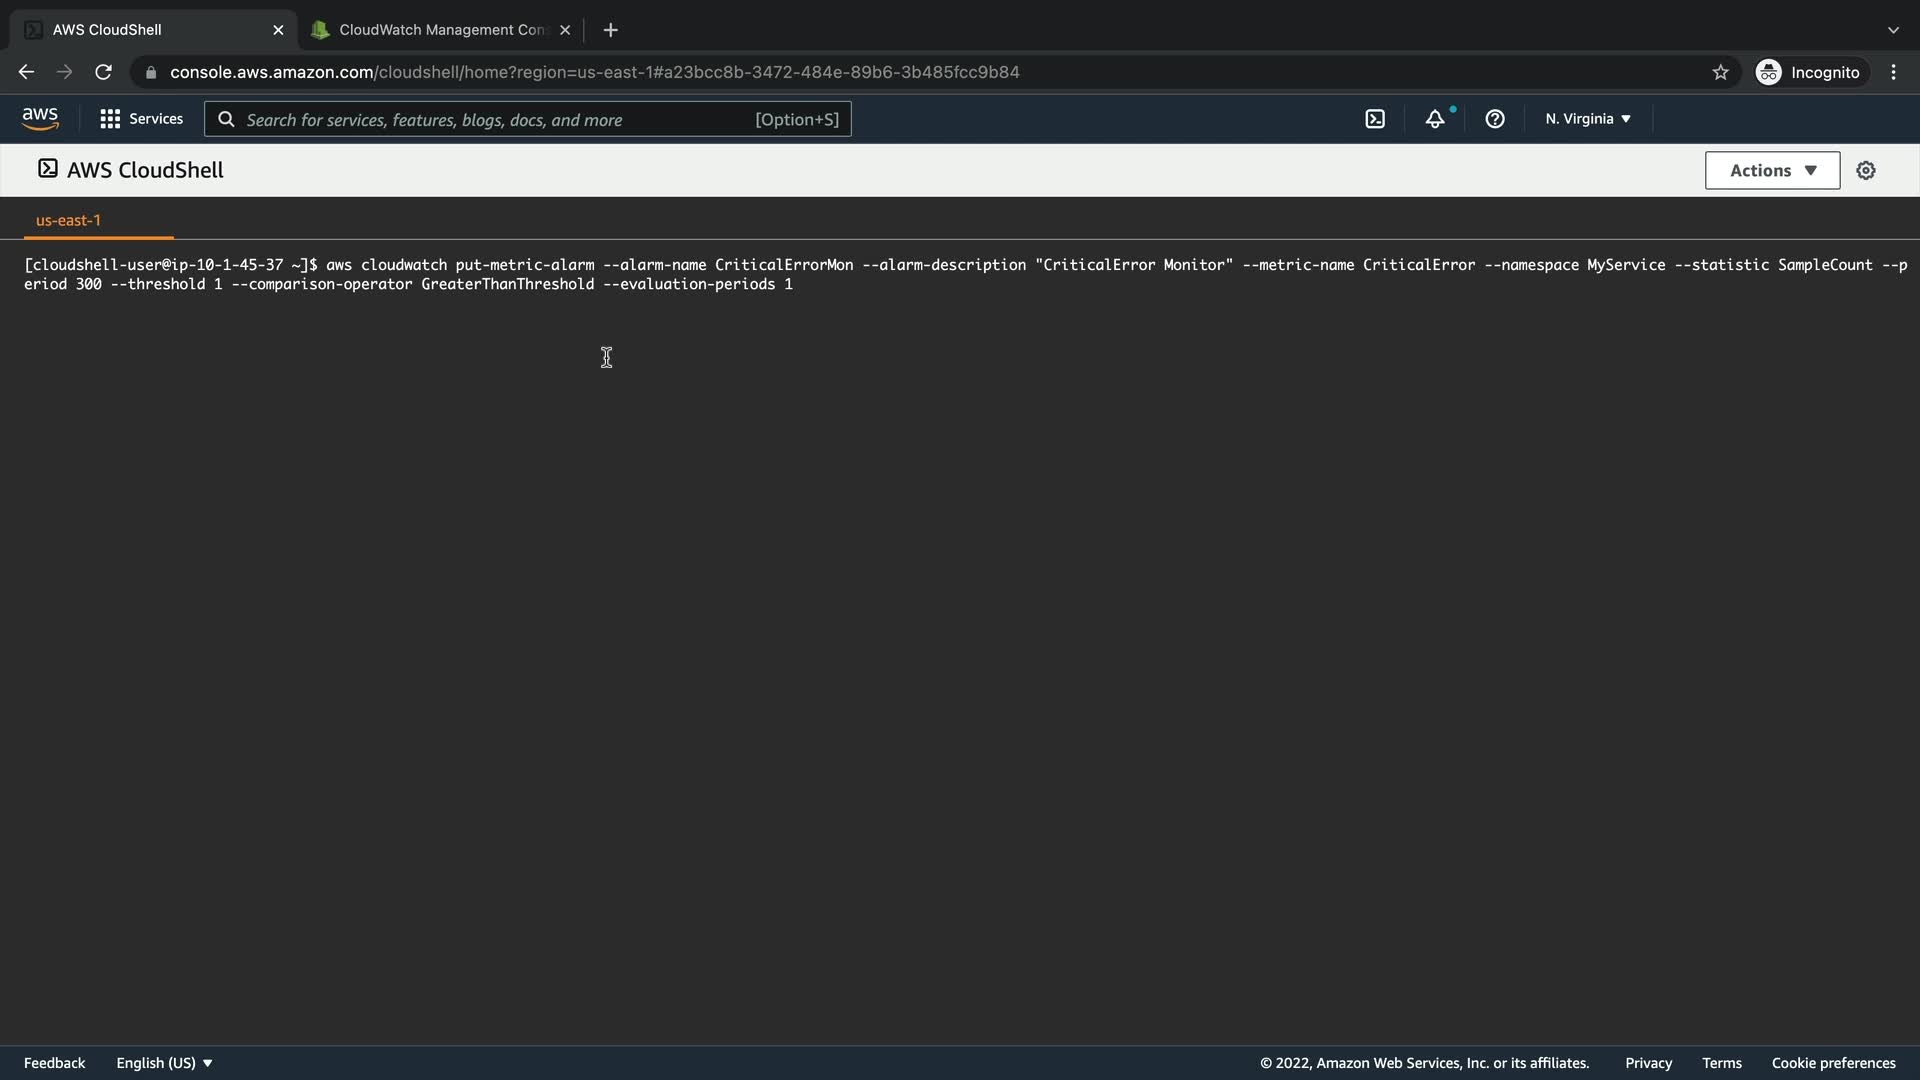Bookmark this page with star icon
The width and height of the screenshot is (1920, 1080).
[x=1720, y=72]
